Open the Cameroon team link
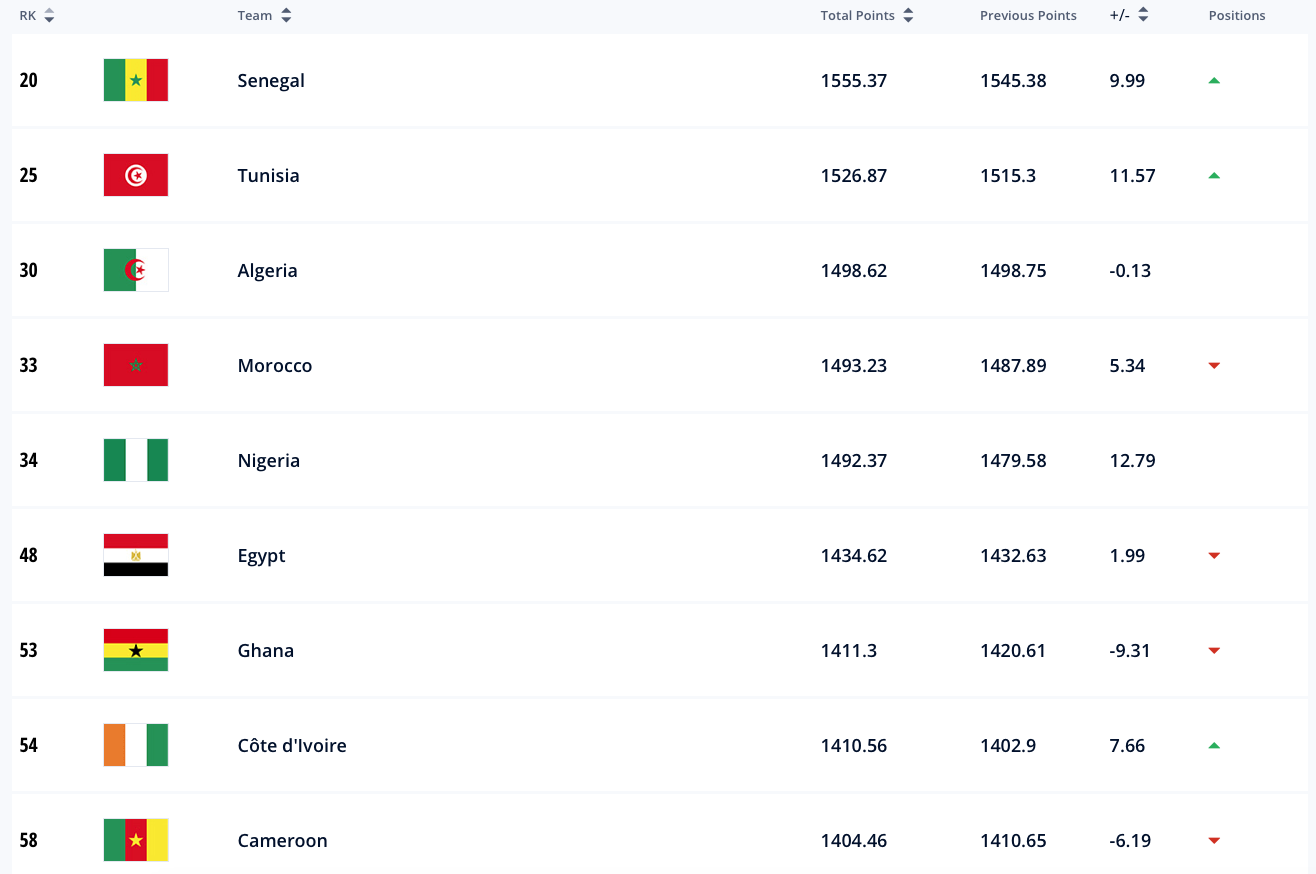Viewport: 1316px width, 874px height. click(282, 840)
